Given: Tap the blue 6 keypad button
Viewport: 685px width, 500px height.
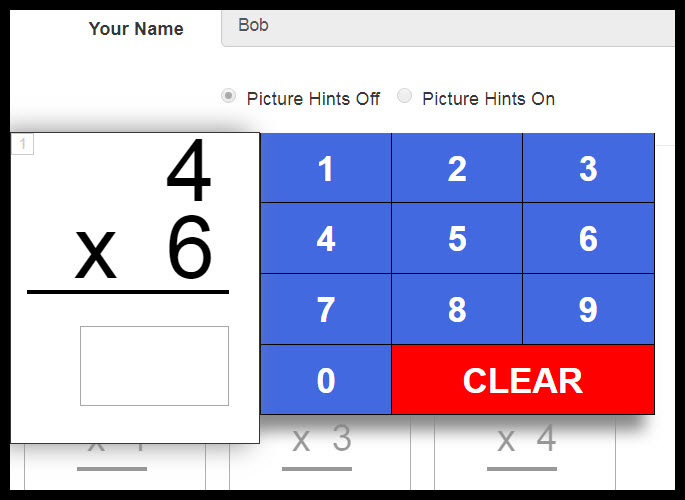Looking at the screenshot, I should pyautogui.click(x=588, y=239).
